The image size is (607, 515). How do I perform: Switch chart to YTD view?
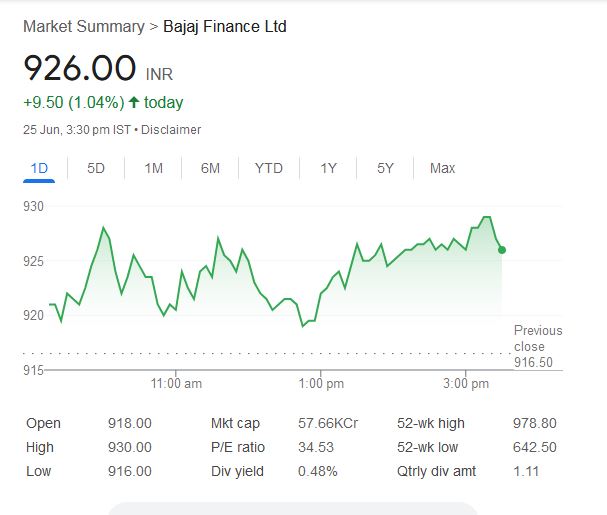[268, 168]
